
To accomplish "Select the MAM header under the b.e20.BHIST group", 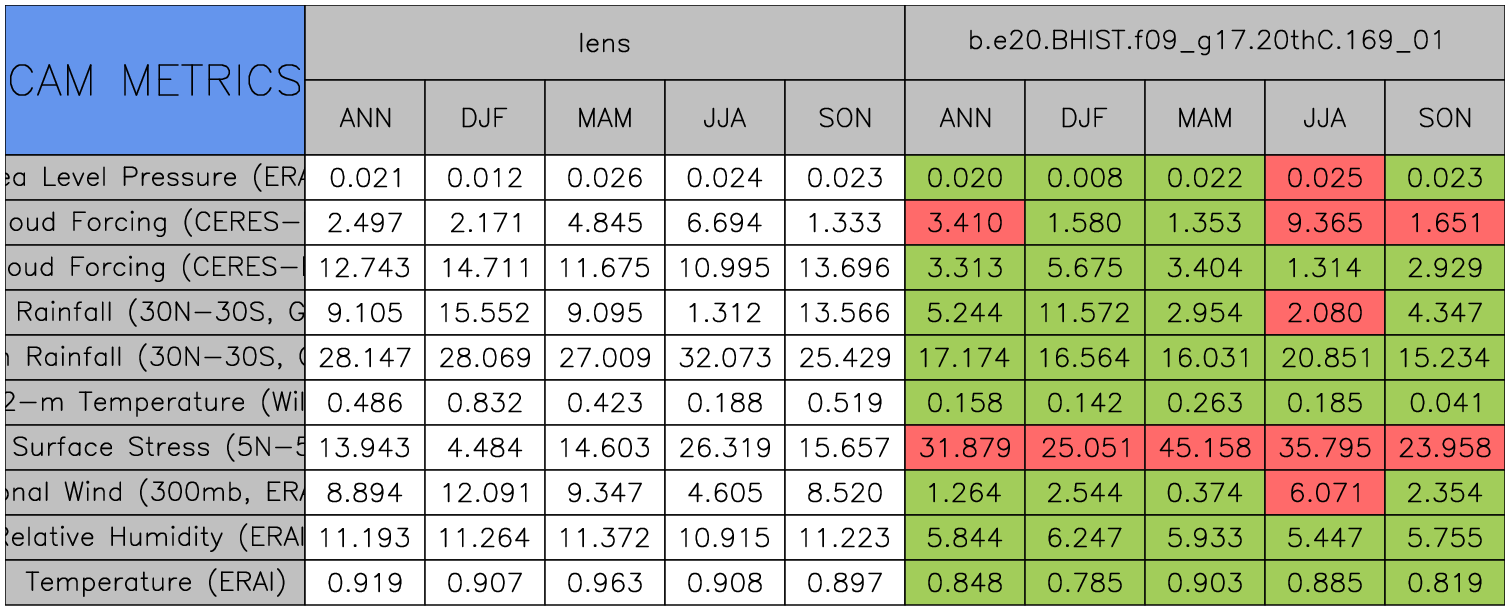I will point(1204,118).
